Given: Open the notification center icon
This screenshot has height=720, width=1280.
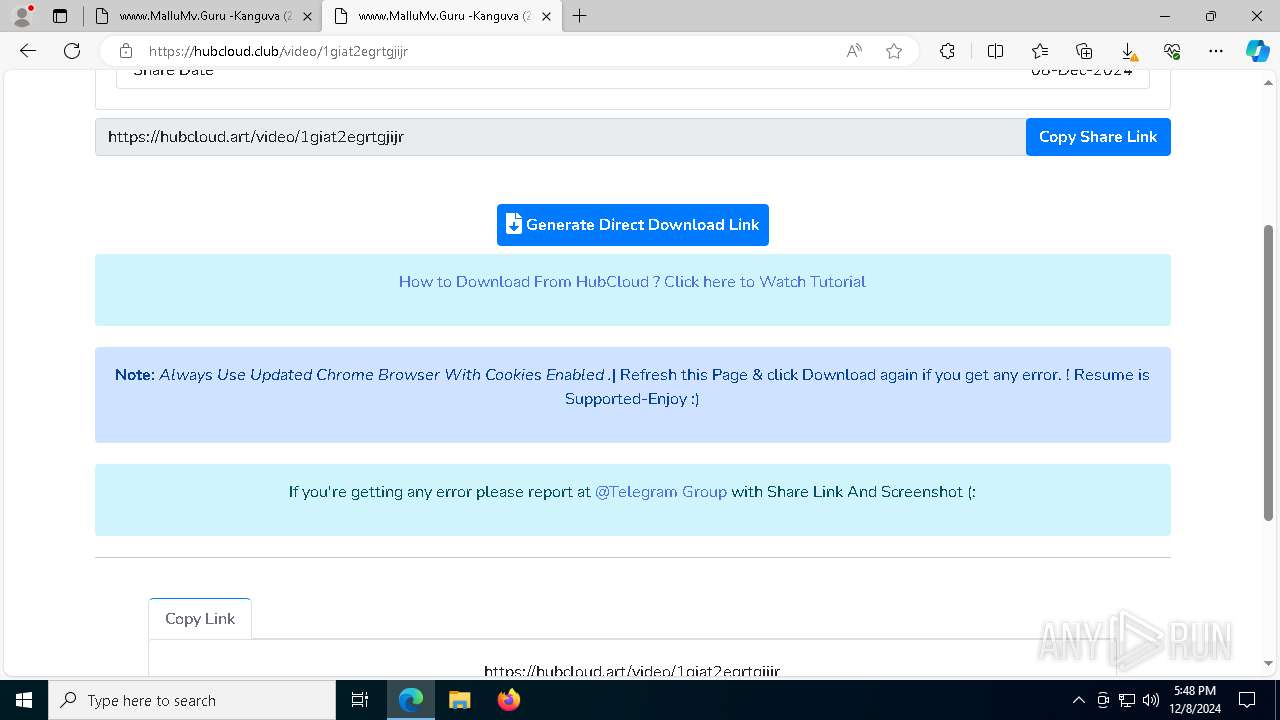Looking at the screenshot, I should coord(1247,700).
